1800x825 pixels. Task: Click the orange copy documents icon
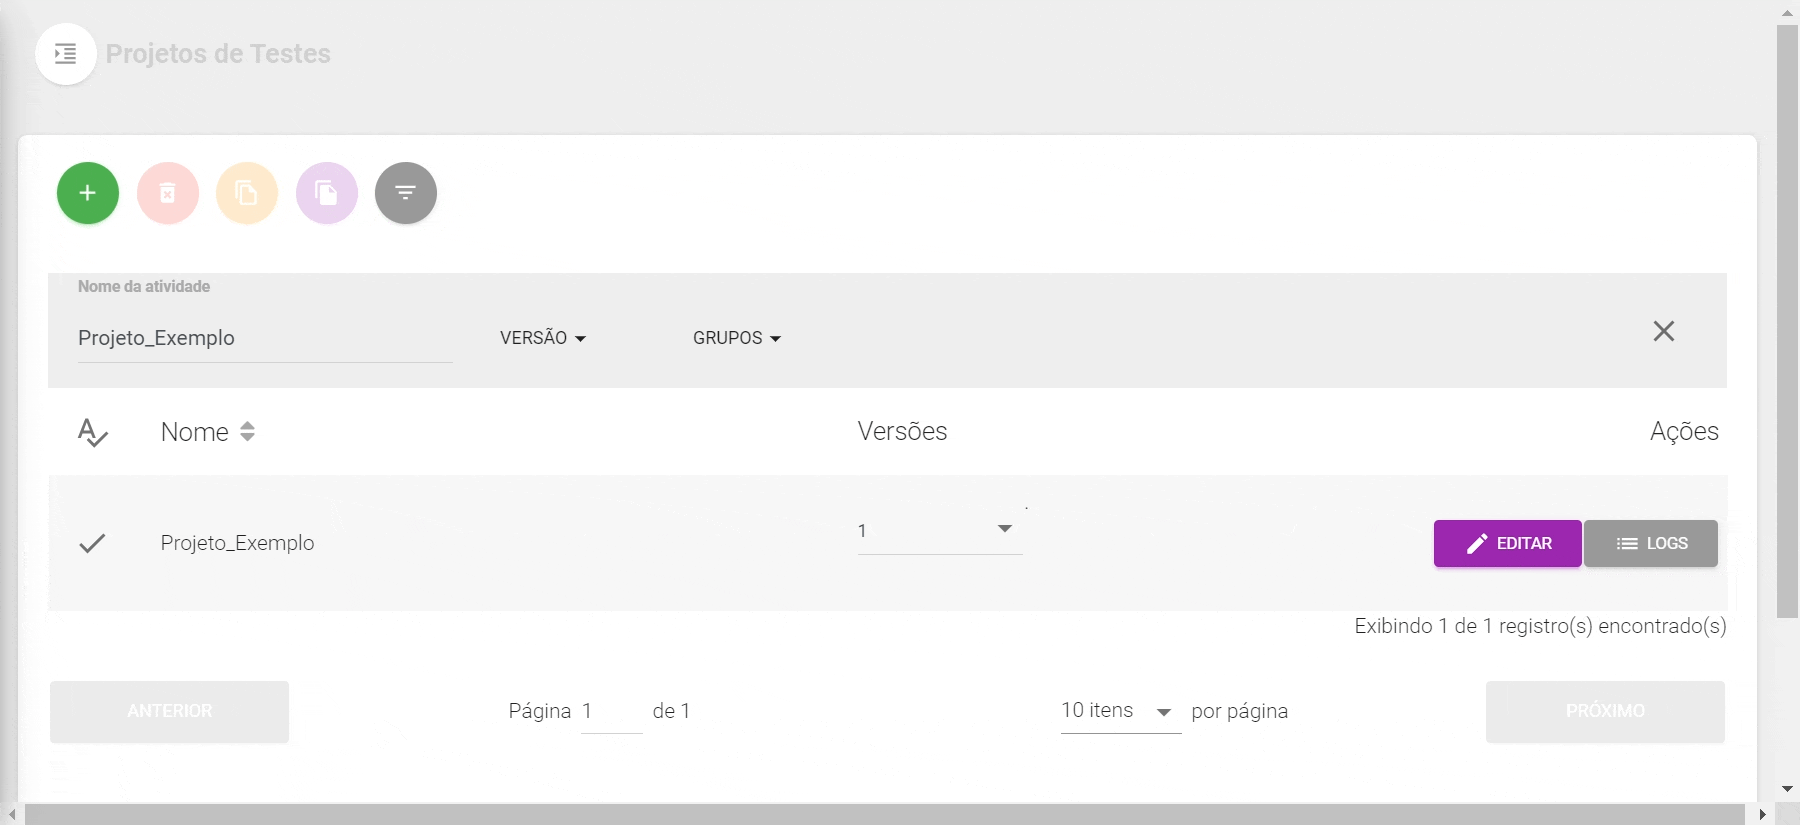pos(247,193)
